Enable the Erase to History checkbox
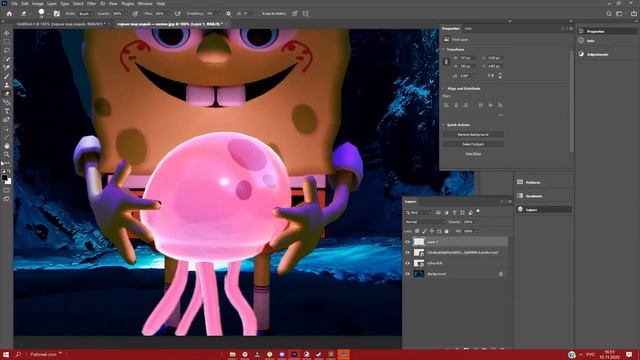Image resolution: width=640 pixels, height=360 pixels. [x=259, y=13]
